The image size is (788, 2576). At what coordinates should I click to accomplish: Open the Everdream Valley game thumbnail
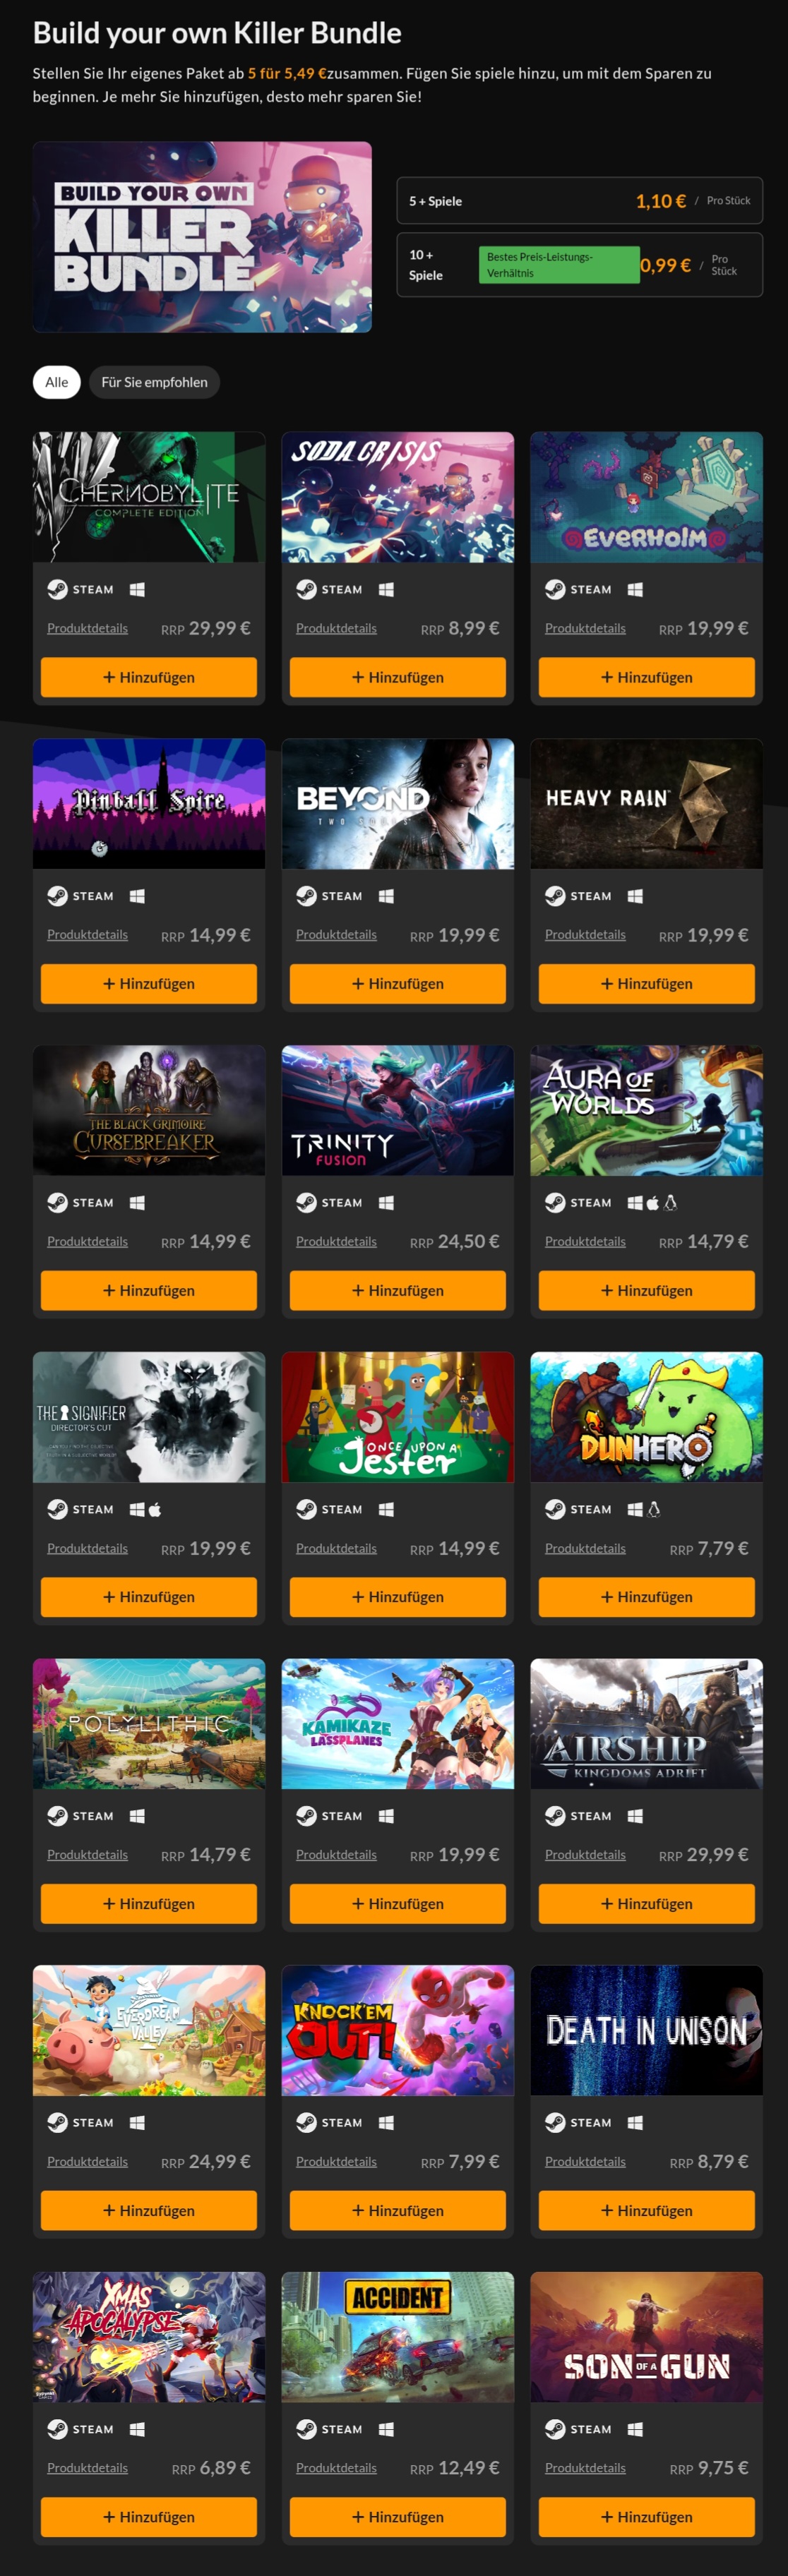pos(149,2030)
